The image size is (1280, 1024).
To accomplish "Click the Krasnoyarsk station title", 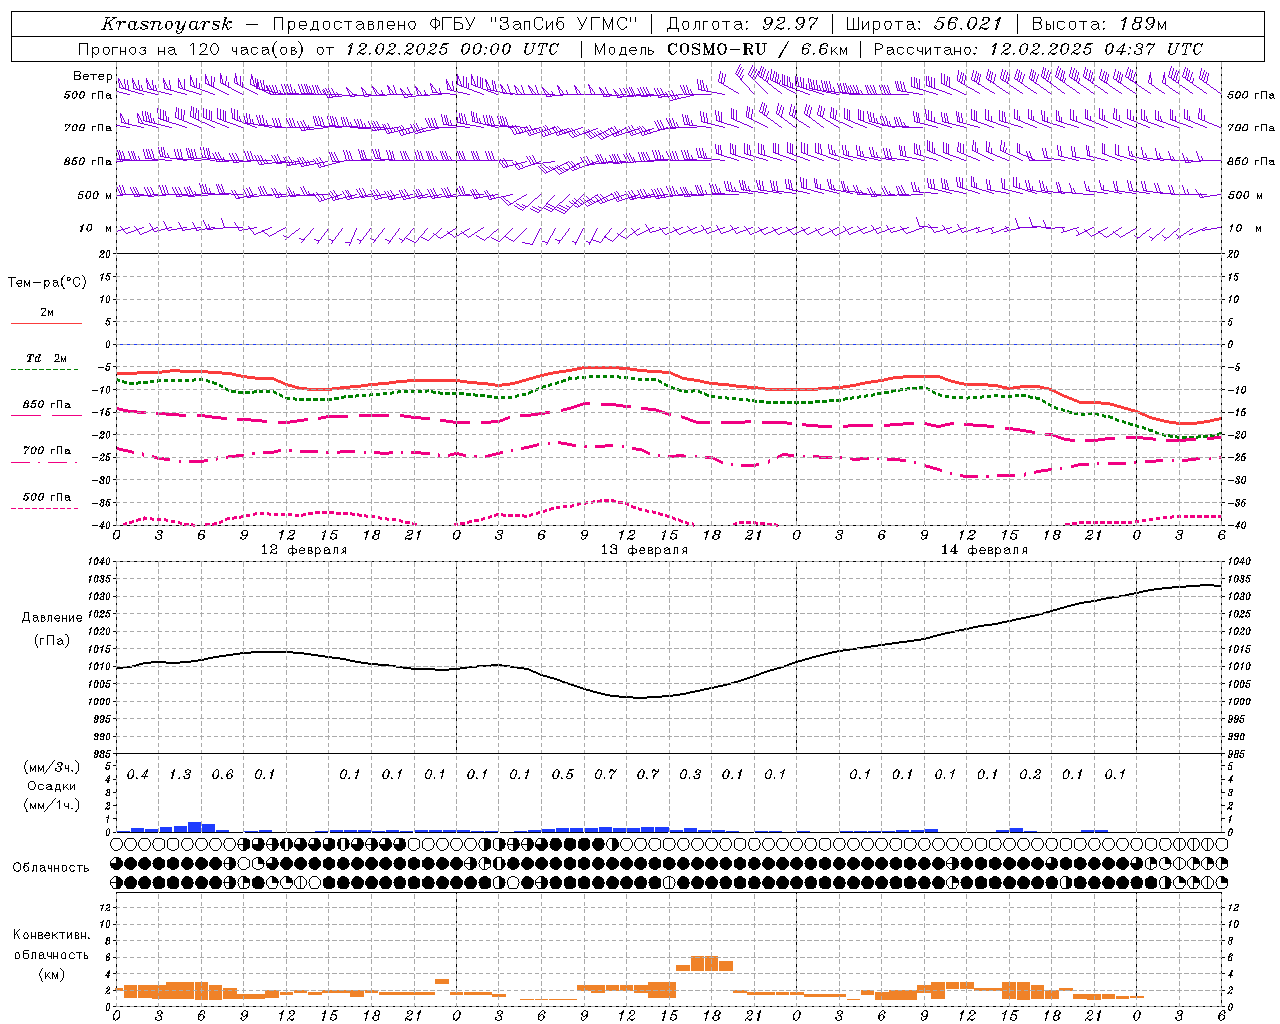I will [x=167, y=24].
